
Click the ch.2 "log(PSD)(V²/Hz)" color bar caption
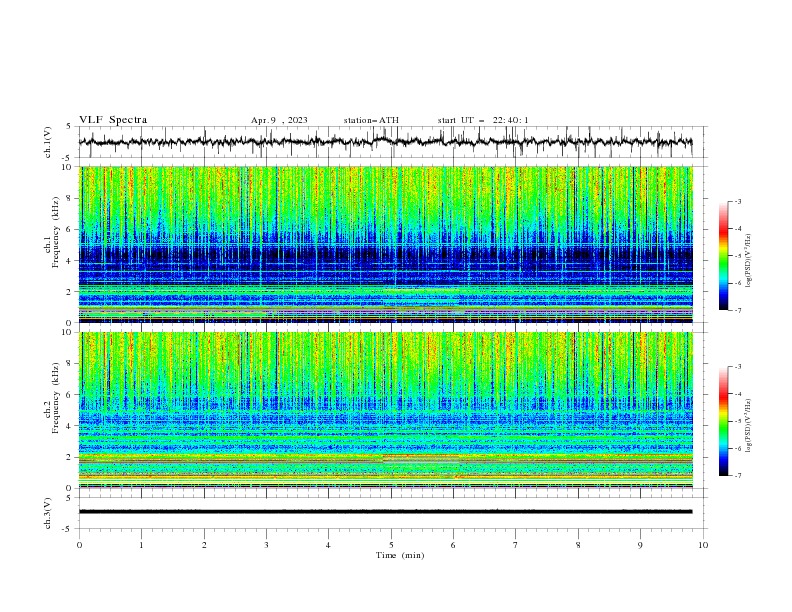(x=749, y=426)
